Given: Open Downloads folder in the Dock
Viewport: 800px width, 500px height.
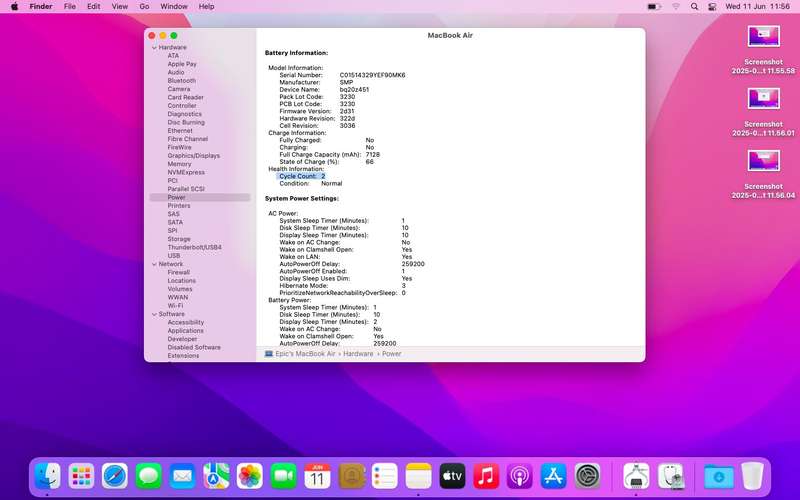Looking at the screenshot, I should click(x=718, y=477).
